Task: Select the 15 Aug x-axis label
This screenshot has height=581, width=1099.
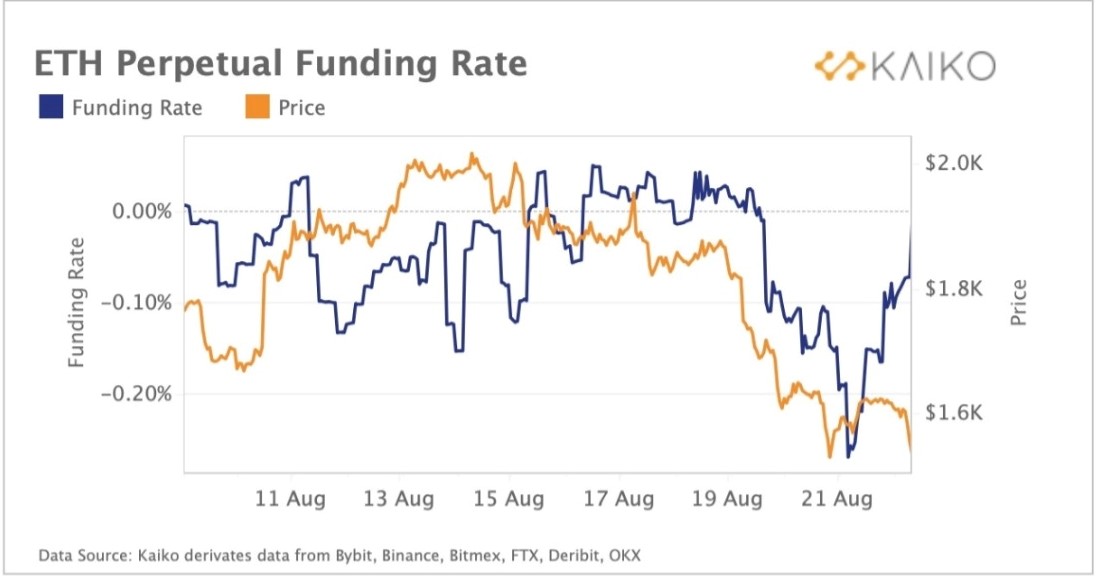Action: click(x=509, y=498)
